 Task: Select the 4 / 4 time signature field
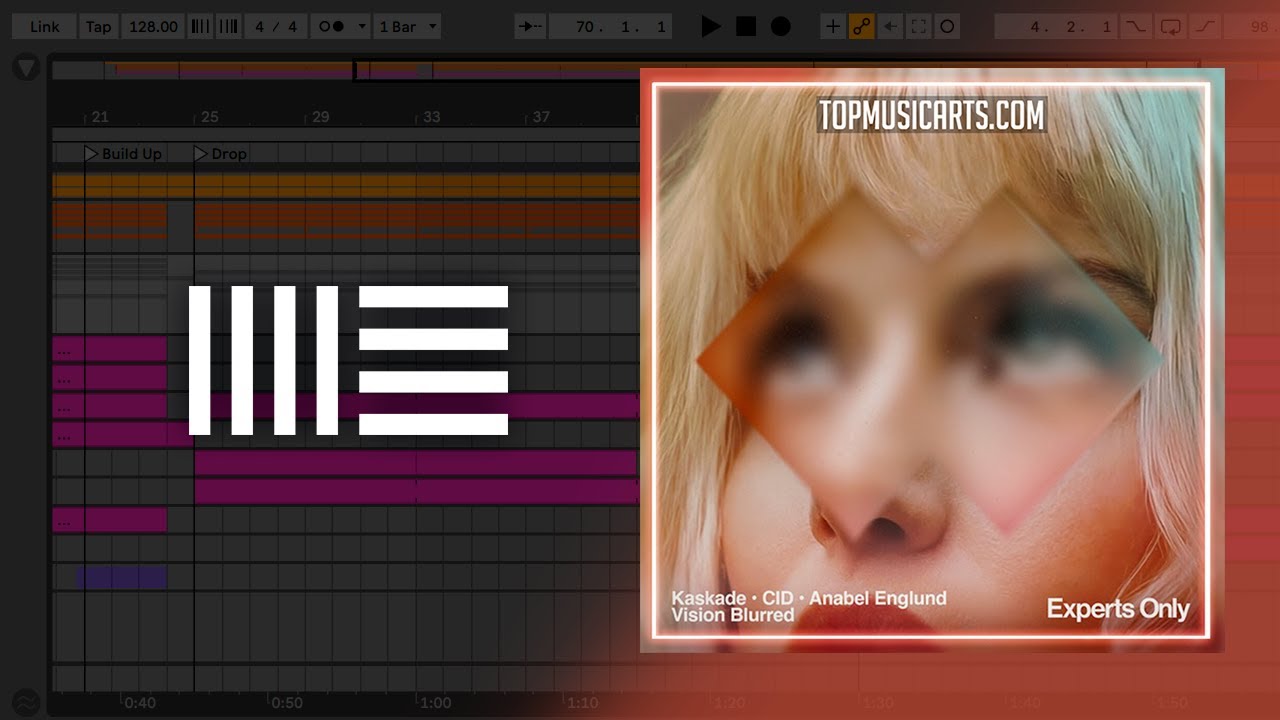pos(276,27)
